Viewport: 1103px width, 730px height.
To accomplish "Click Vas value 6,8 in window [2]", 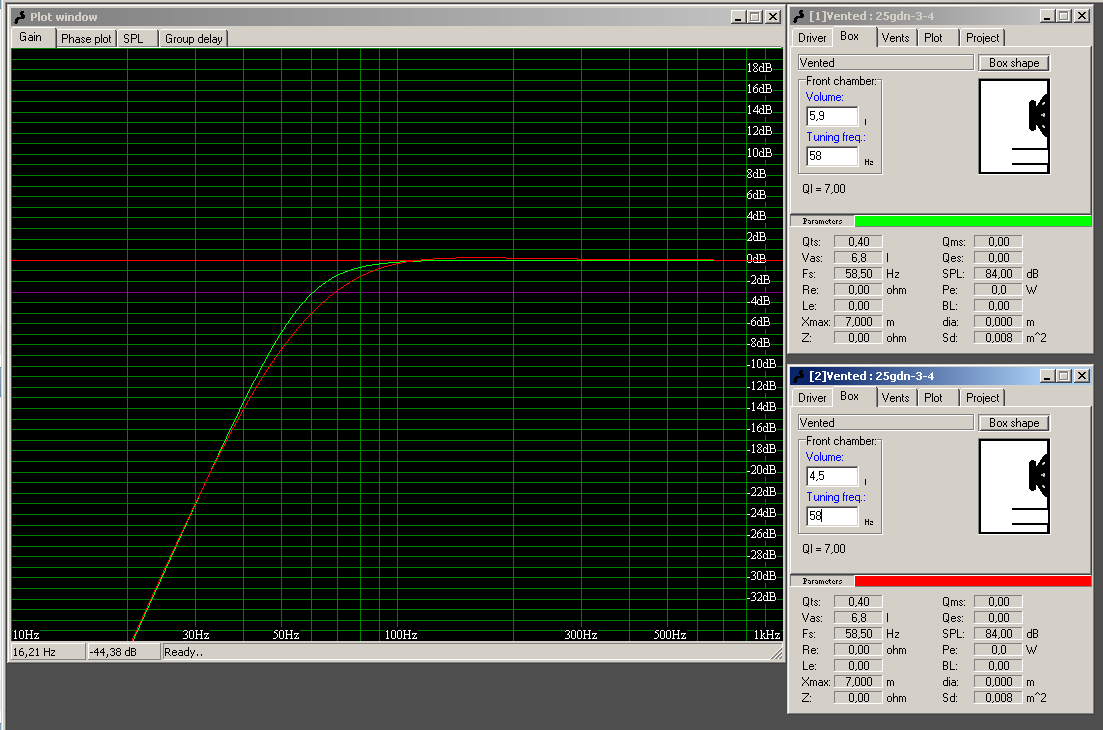I will pos(858,618).
